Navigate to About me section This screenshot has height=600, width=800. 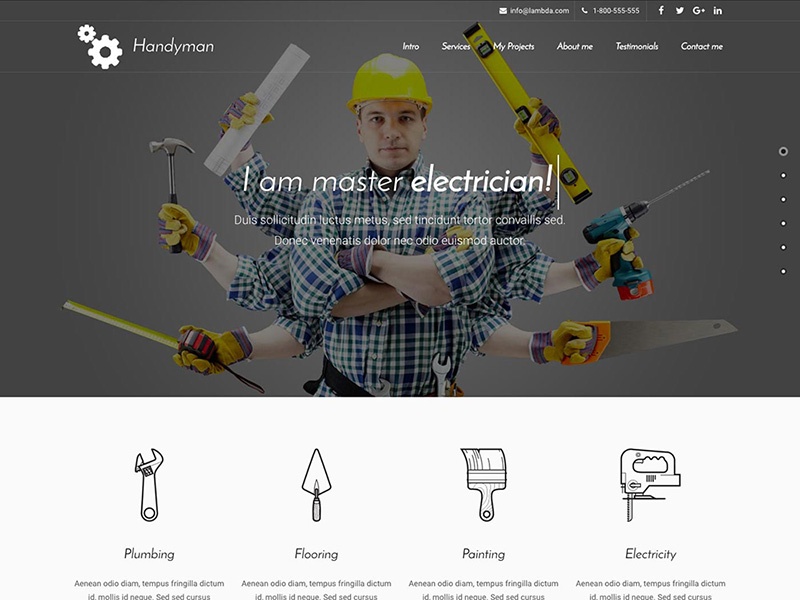click(575, 47)
